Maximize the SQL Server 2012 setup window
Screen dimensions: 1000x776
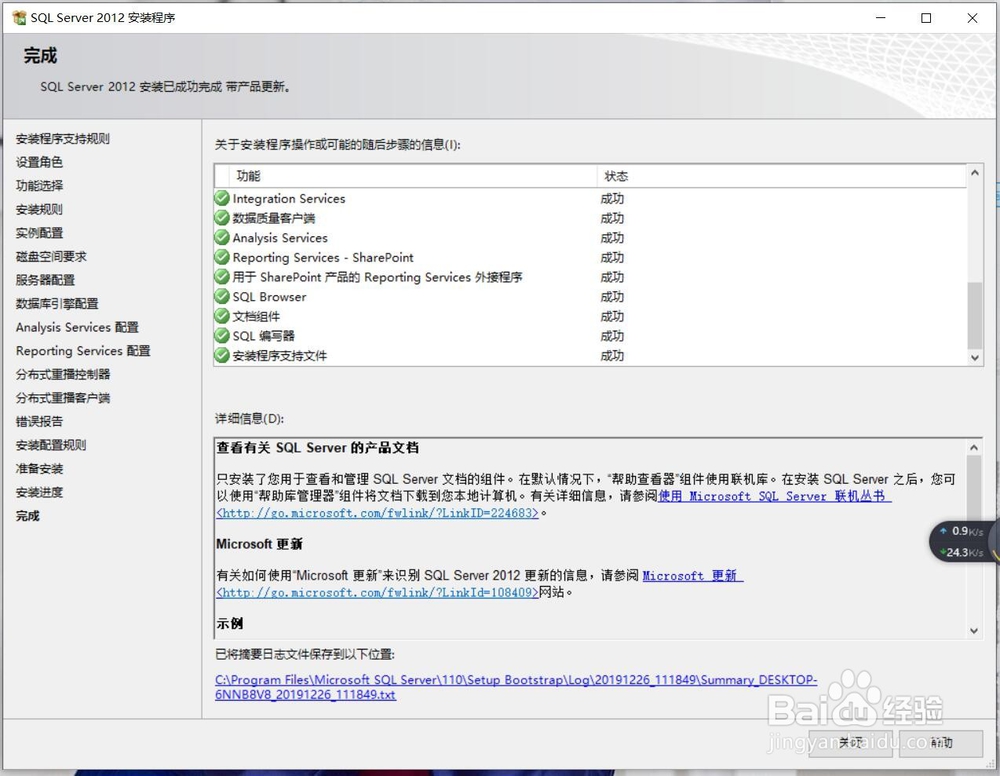click(926, 18)
